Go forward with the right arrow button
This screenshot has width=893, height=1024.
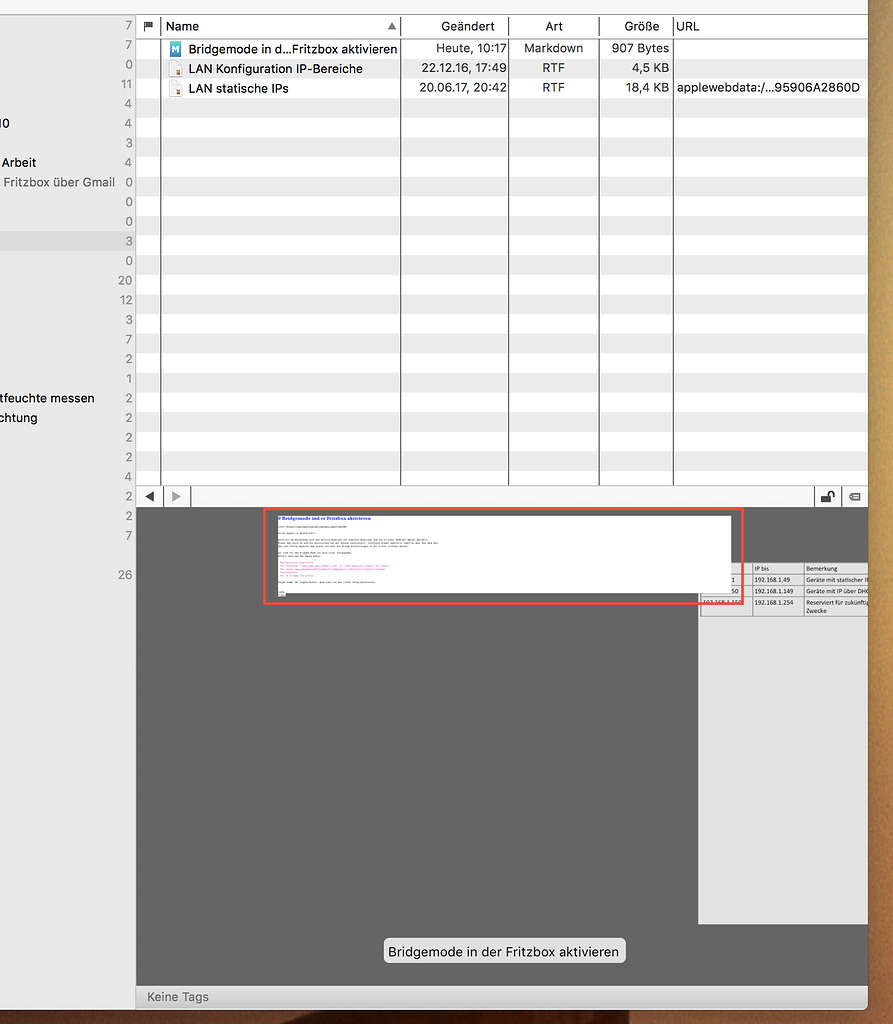[176, 496]
